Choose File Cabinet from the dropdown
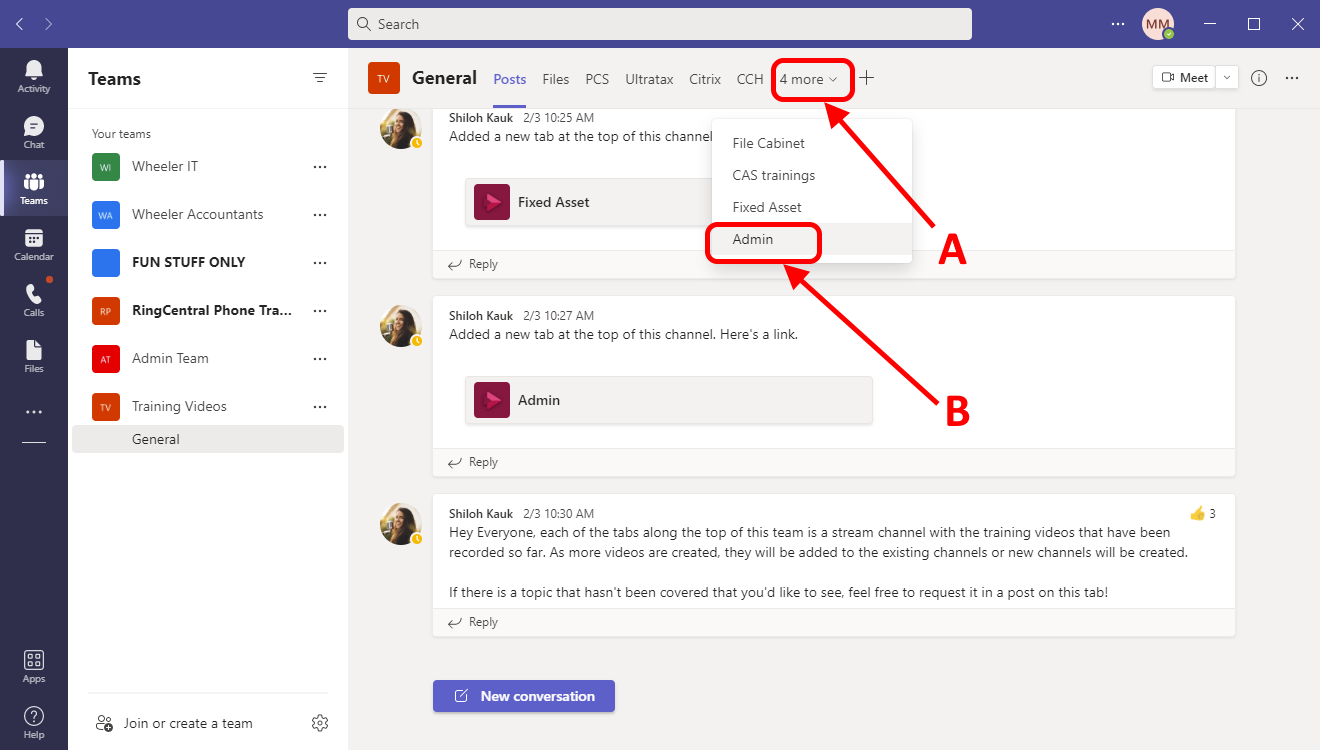The width and height of the screenshot is (1320, 750). coord(812,143)
